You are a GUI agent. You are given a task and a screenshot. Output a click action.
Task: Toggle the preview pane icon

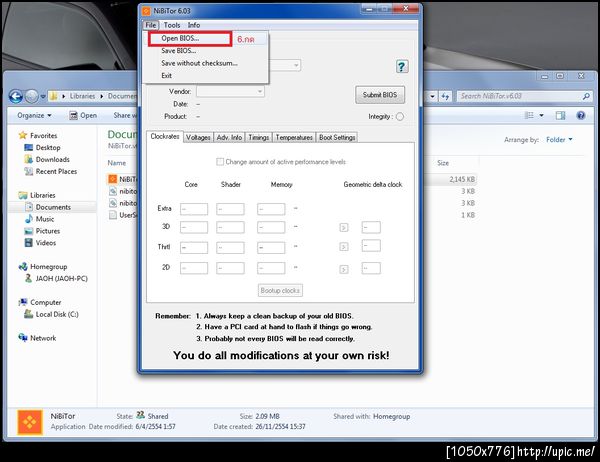[x=560, y=115]
